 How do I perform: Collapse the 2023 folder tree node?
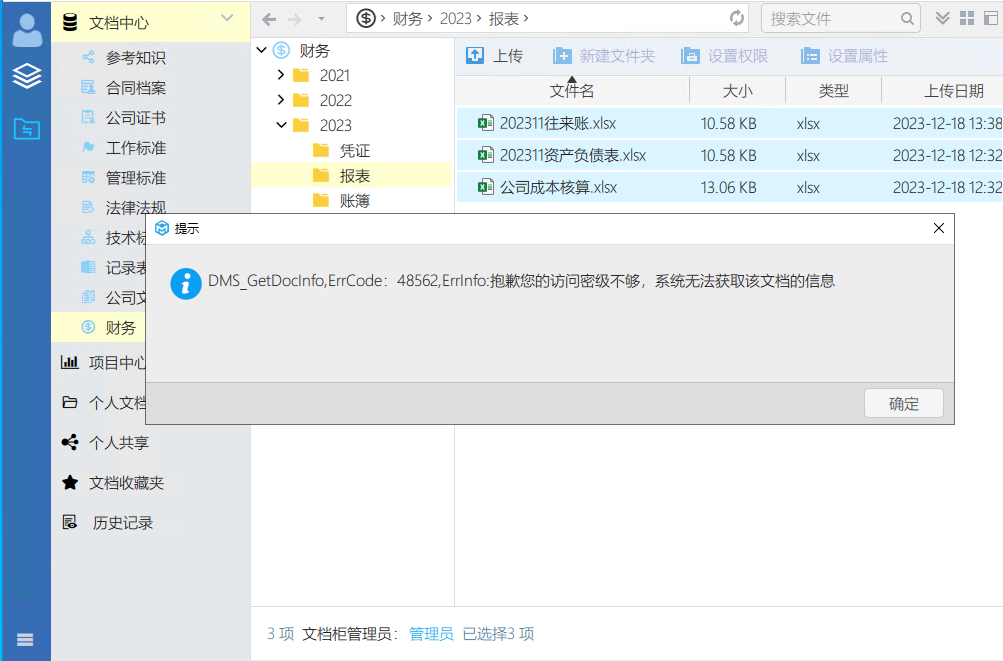click(281, 125)
